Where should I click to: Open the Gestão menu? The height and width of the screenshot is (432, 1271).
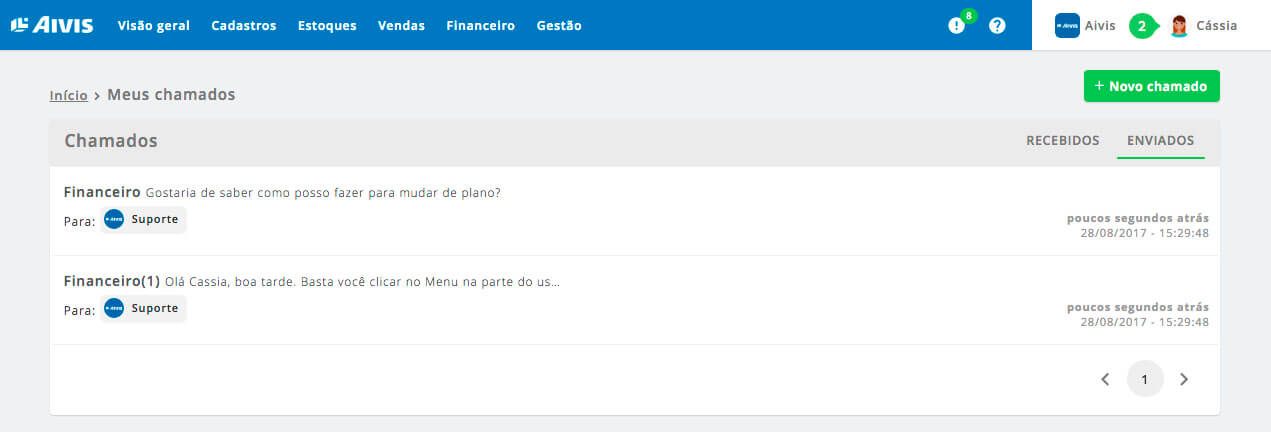tap(559, 26)
